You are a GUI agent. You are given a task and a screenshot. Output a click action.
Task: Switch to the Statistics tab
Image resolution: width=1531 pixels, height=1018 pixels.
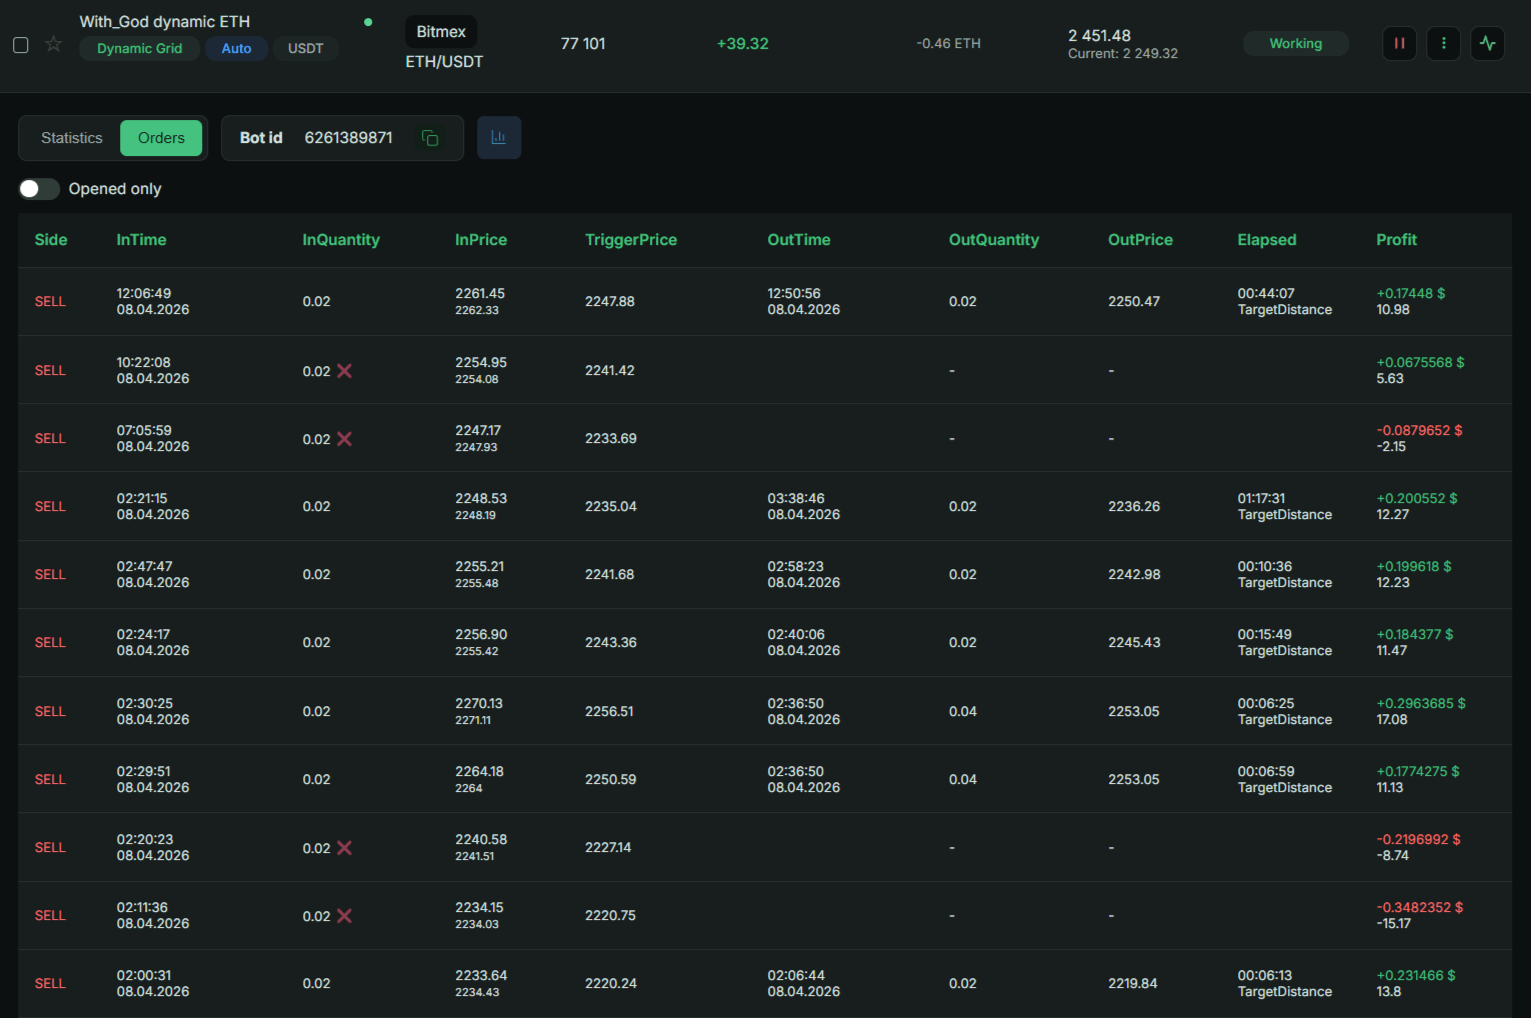[70, 137]
